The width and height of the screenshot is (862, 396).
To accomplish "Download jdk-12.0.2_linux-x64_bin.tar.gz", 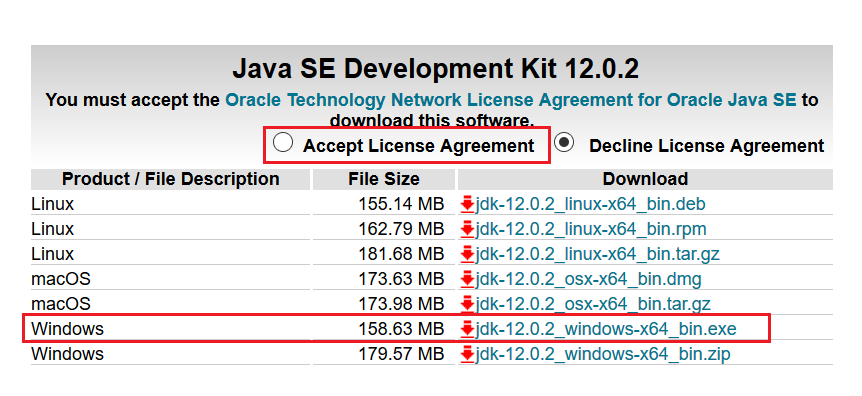I will (598, 254).
